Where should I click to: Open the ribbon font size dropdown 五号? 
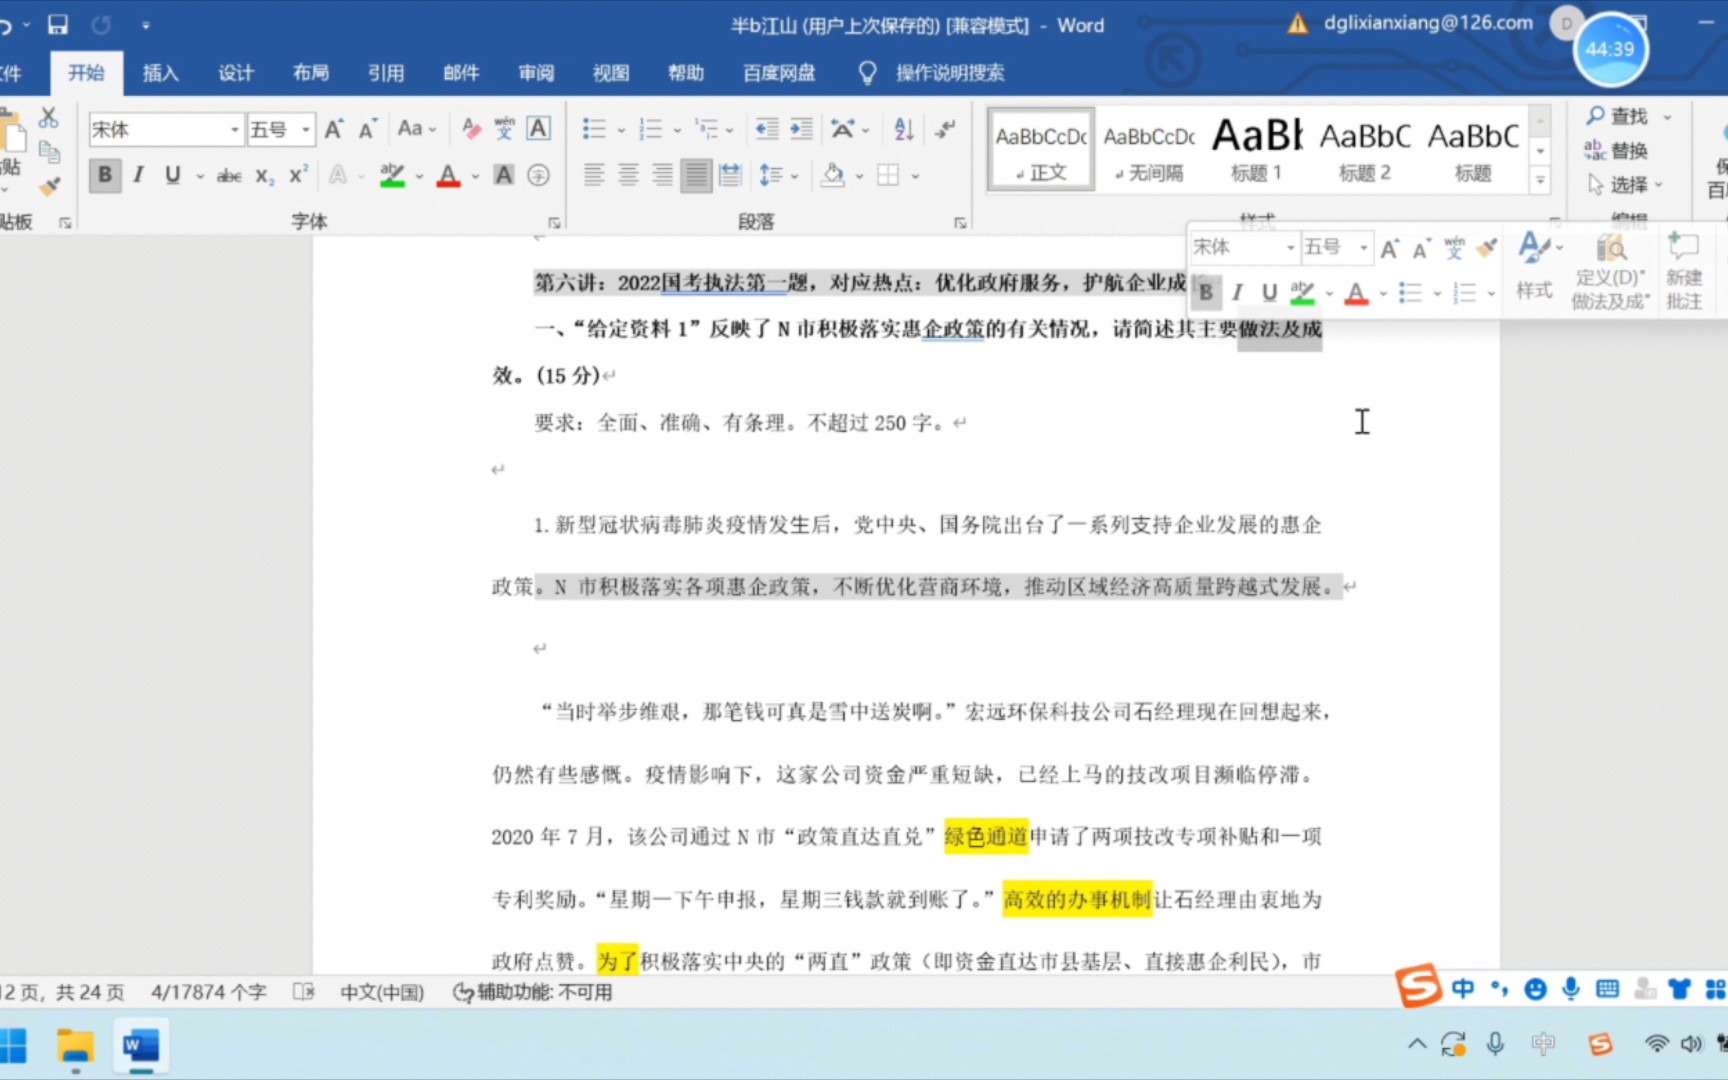[x=306, y=130]
